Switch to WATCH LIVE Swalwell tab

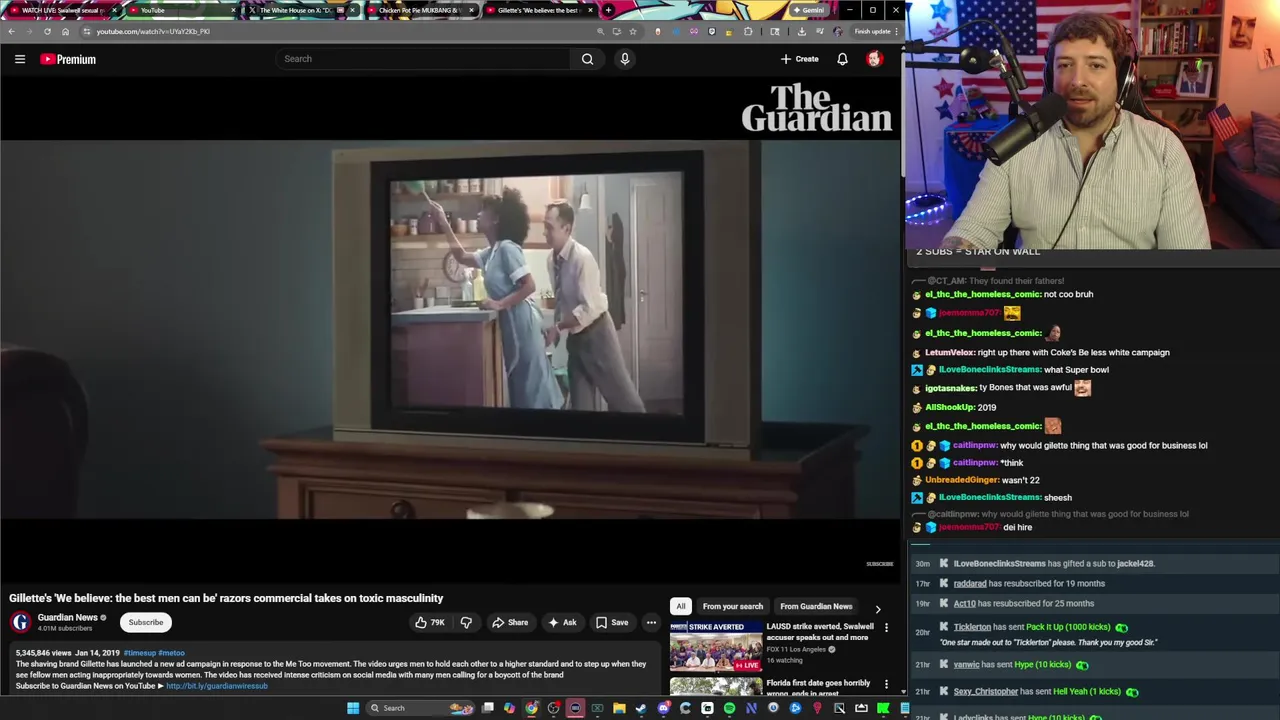(x=60, y=10)
